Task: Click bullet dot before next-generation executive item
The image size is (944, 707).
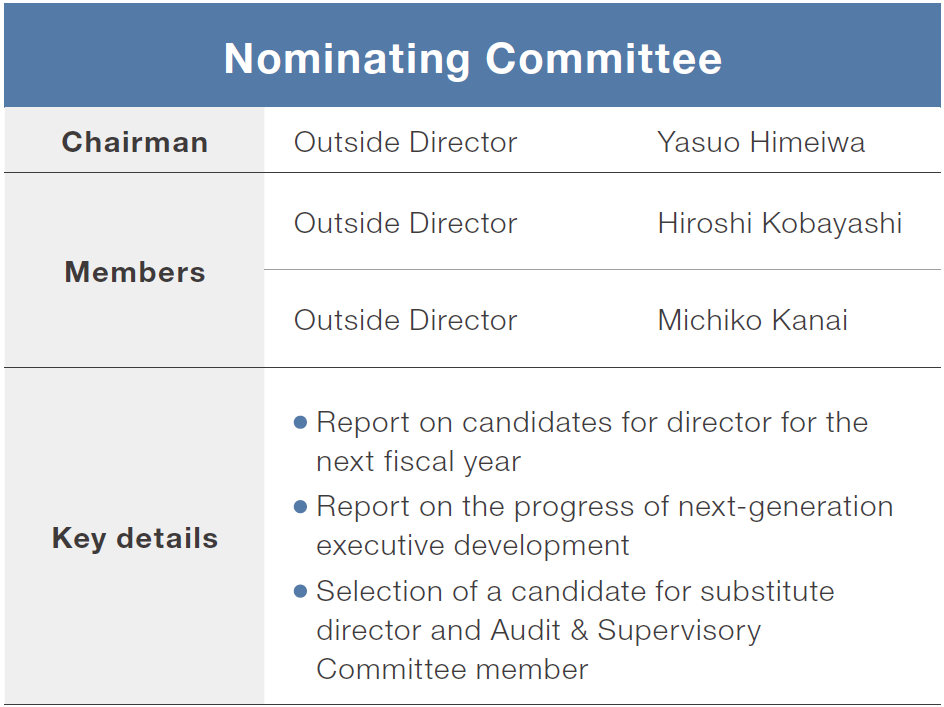Action: click(300, 507)
